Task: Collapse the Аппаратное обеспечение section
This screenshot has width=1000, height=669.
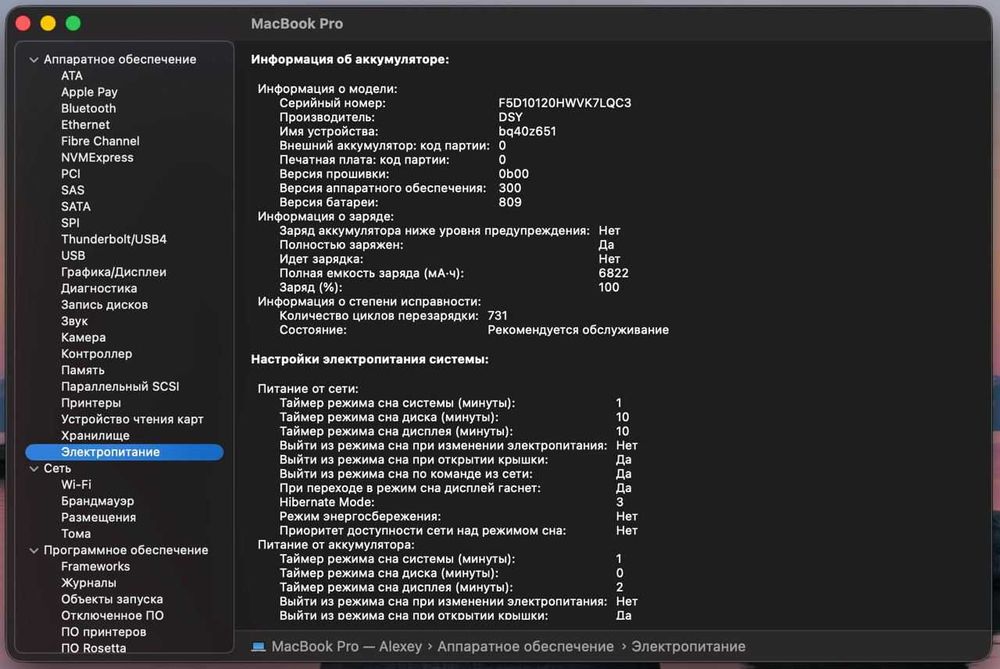Action: point(34,59)
